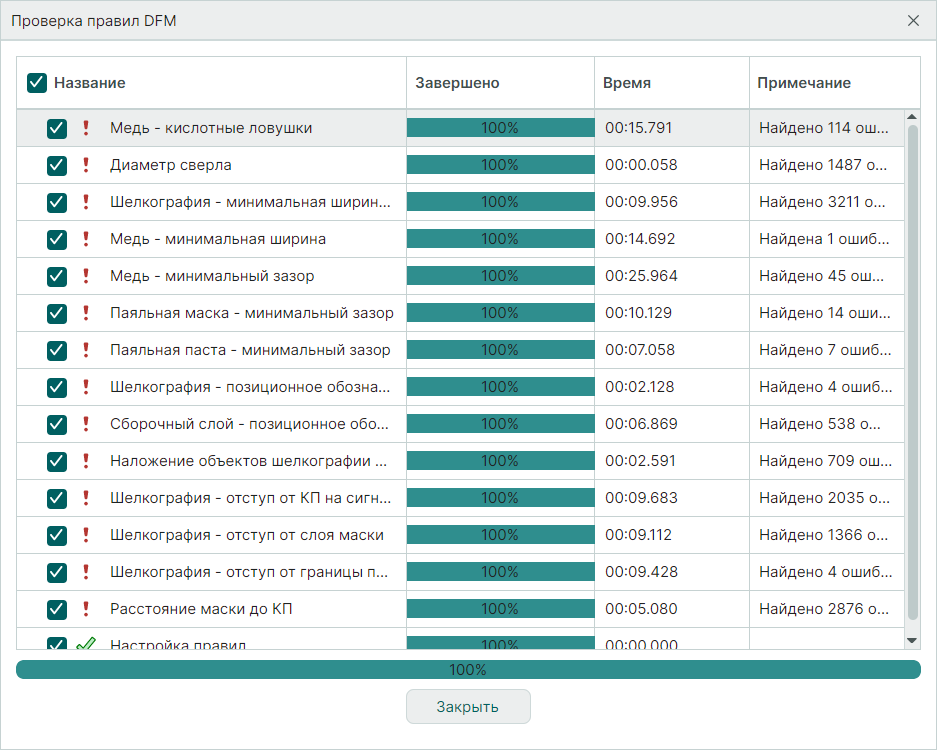The width and height of the screenshot is (937, 750).
Task: Click the "Завершено" column header
Action: (x=457, y=83)
